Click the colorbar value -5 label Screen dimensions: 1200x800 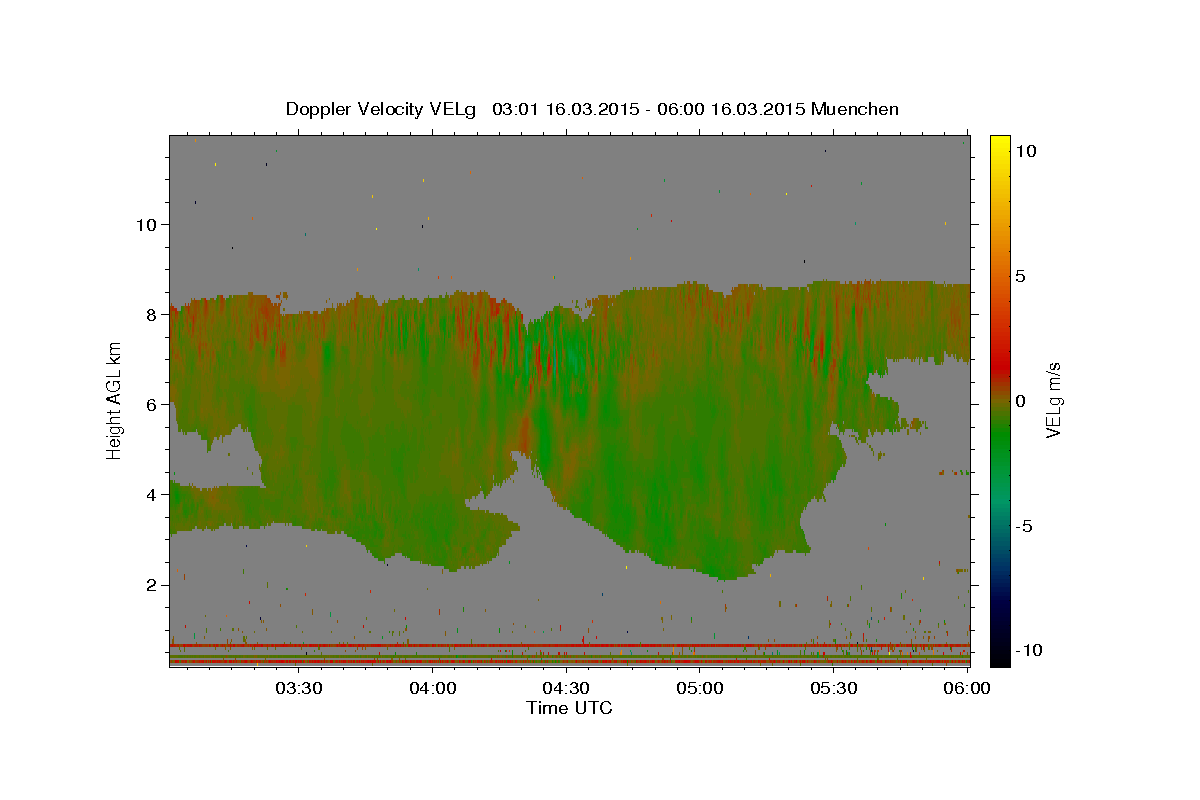1023,525
